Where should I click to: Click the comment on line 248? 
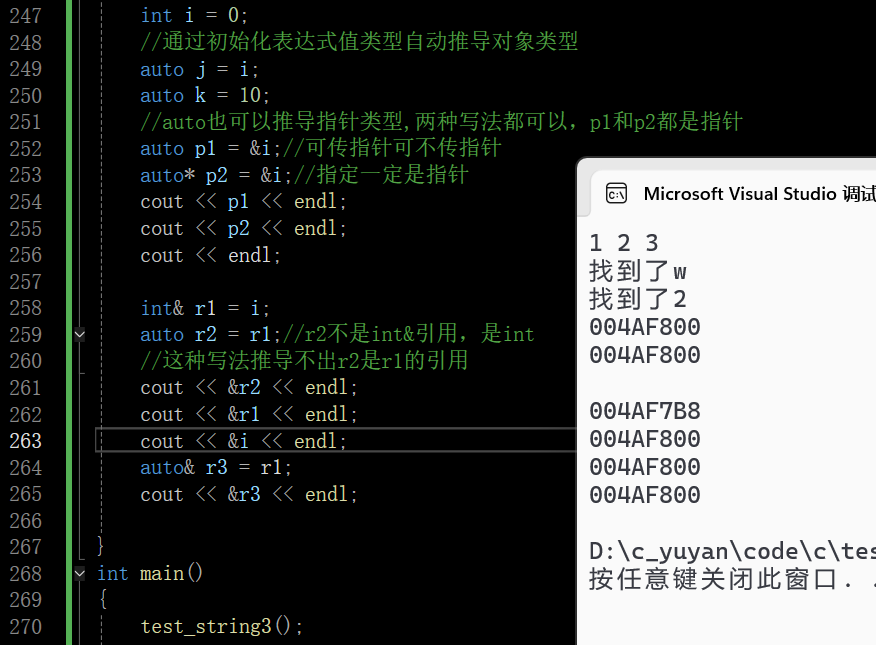pos(359,41)
